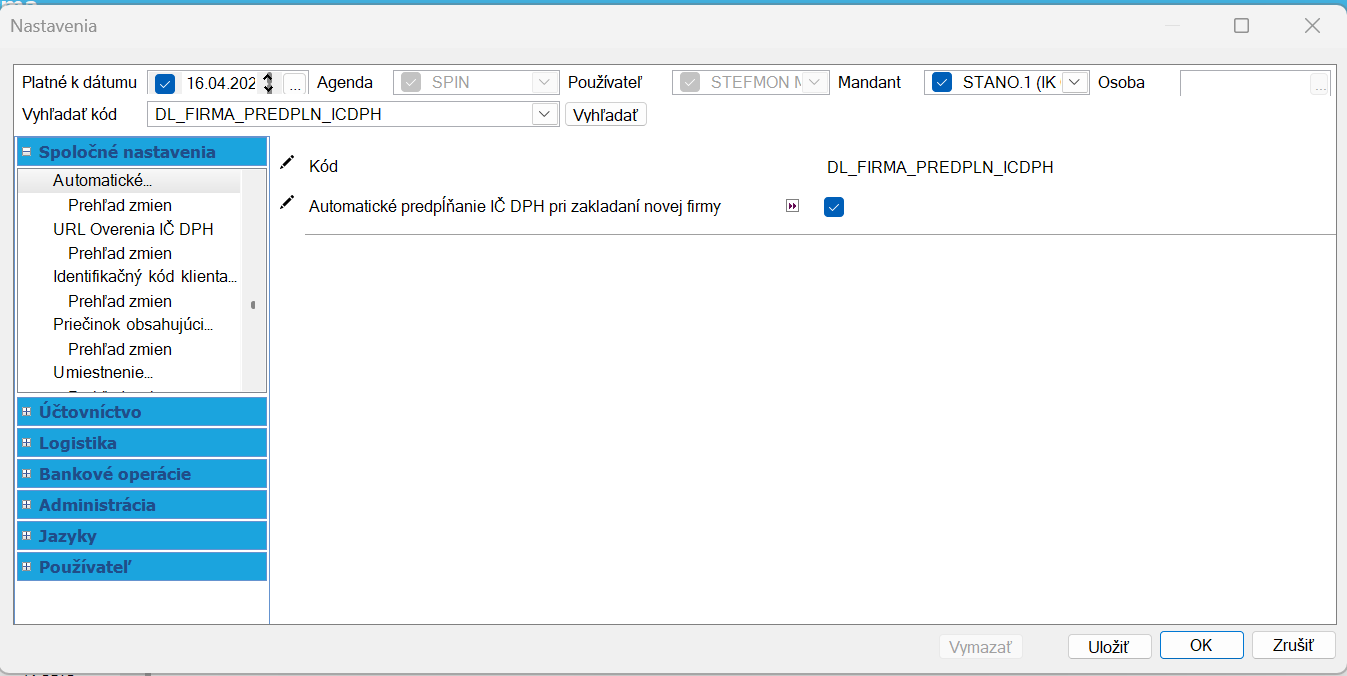Click the plus icon on Administrácia category
Viewport: 1347px width, 676px height.
click(25, 504)
